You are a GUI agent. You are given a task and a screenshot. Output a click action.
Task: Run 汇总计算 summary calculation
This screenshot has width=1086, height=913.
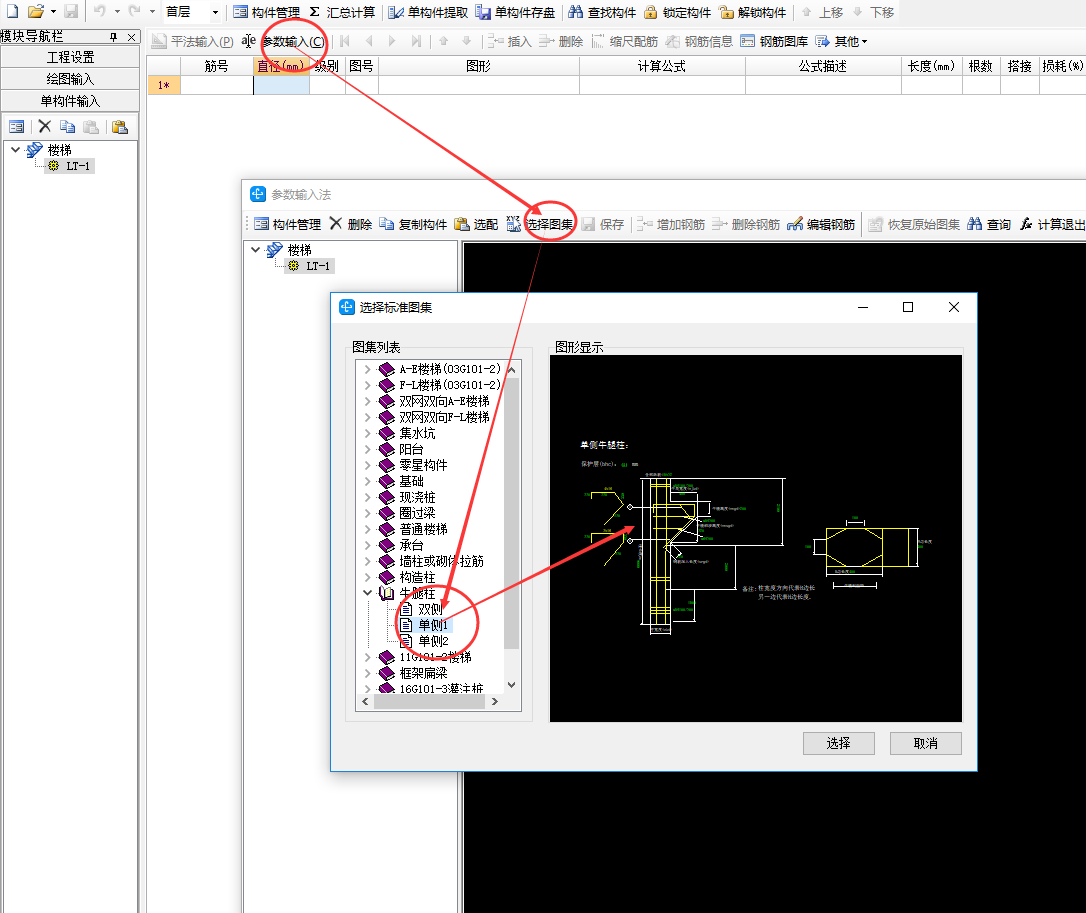coord(342,12)
